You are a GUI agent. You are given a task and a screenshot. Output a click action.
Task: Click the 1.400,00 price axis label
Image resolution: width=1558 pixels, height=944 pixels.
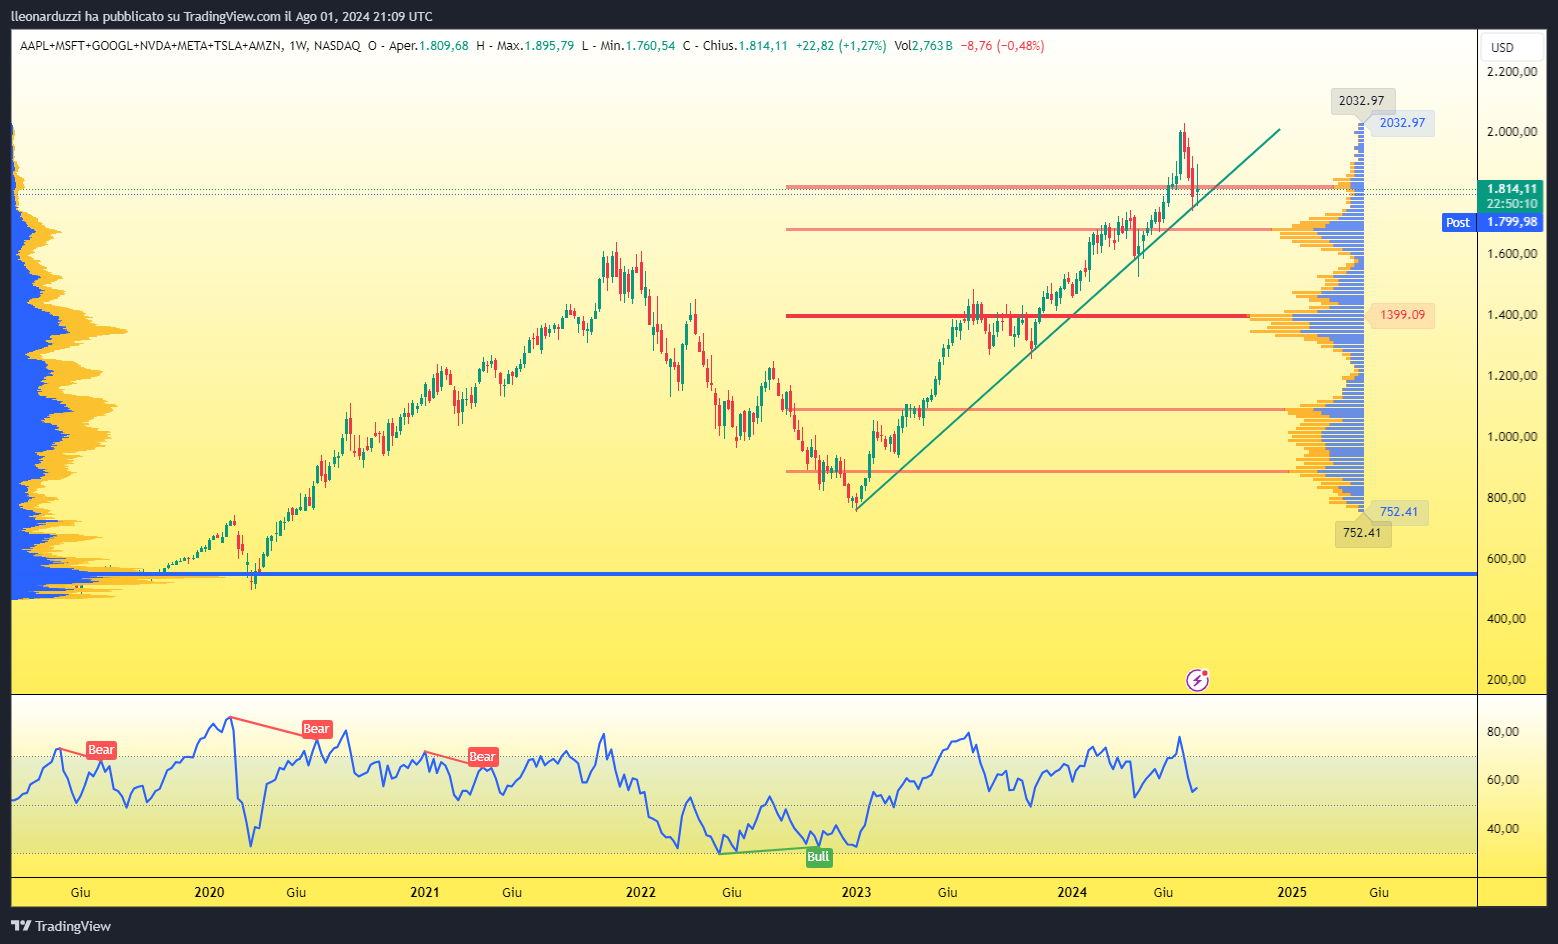coord(1511,315)
